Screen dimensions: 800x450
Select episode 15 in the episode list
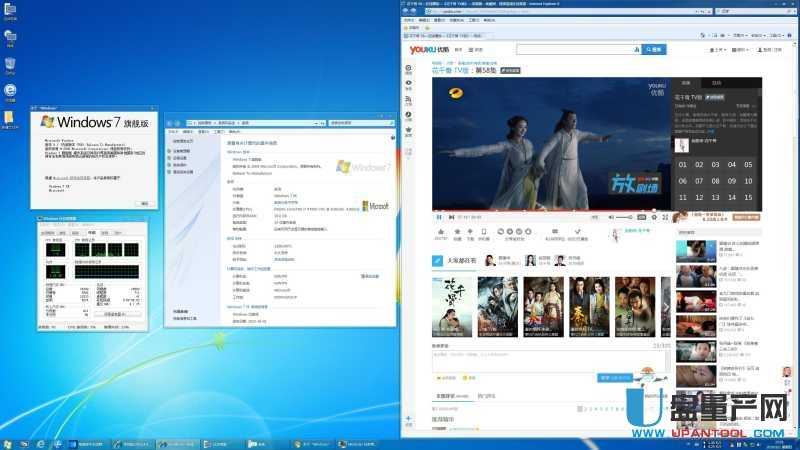point(748,197)
